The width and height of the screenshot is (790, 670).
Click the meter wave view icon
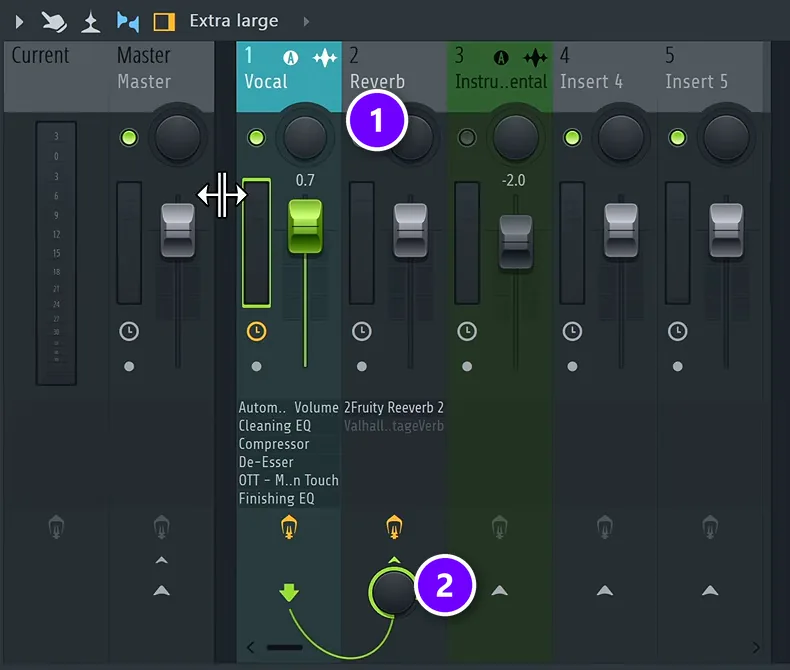[x=91, y=22]
